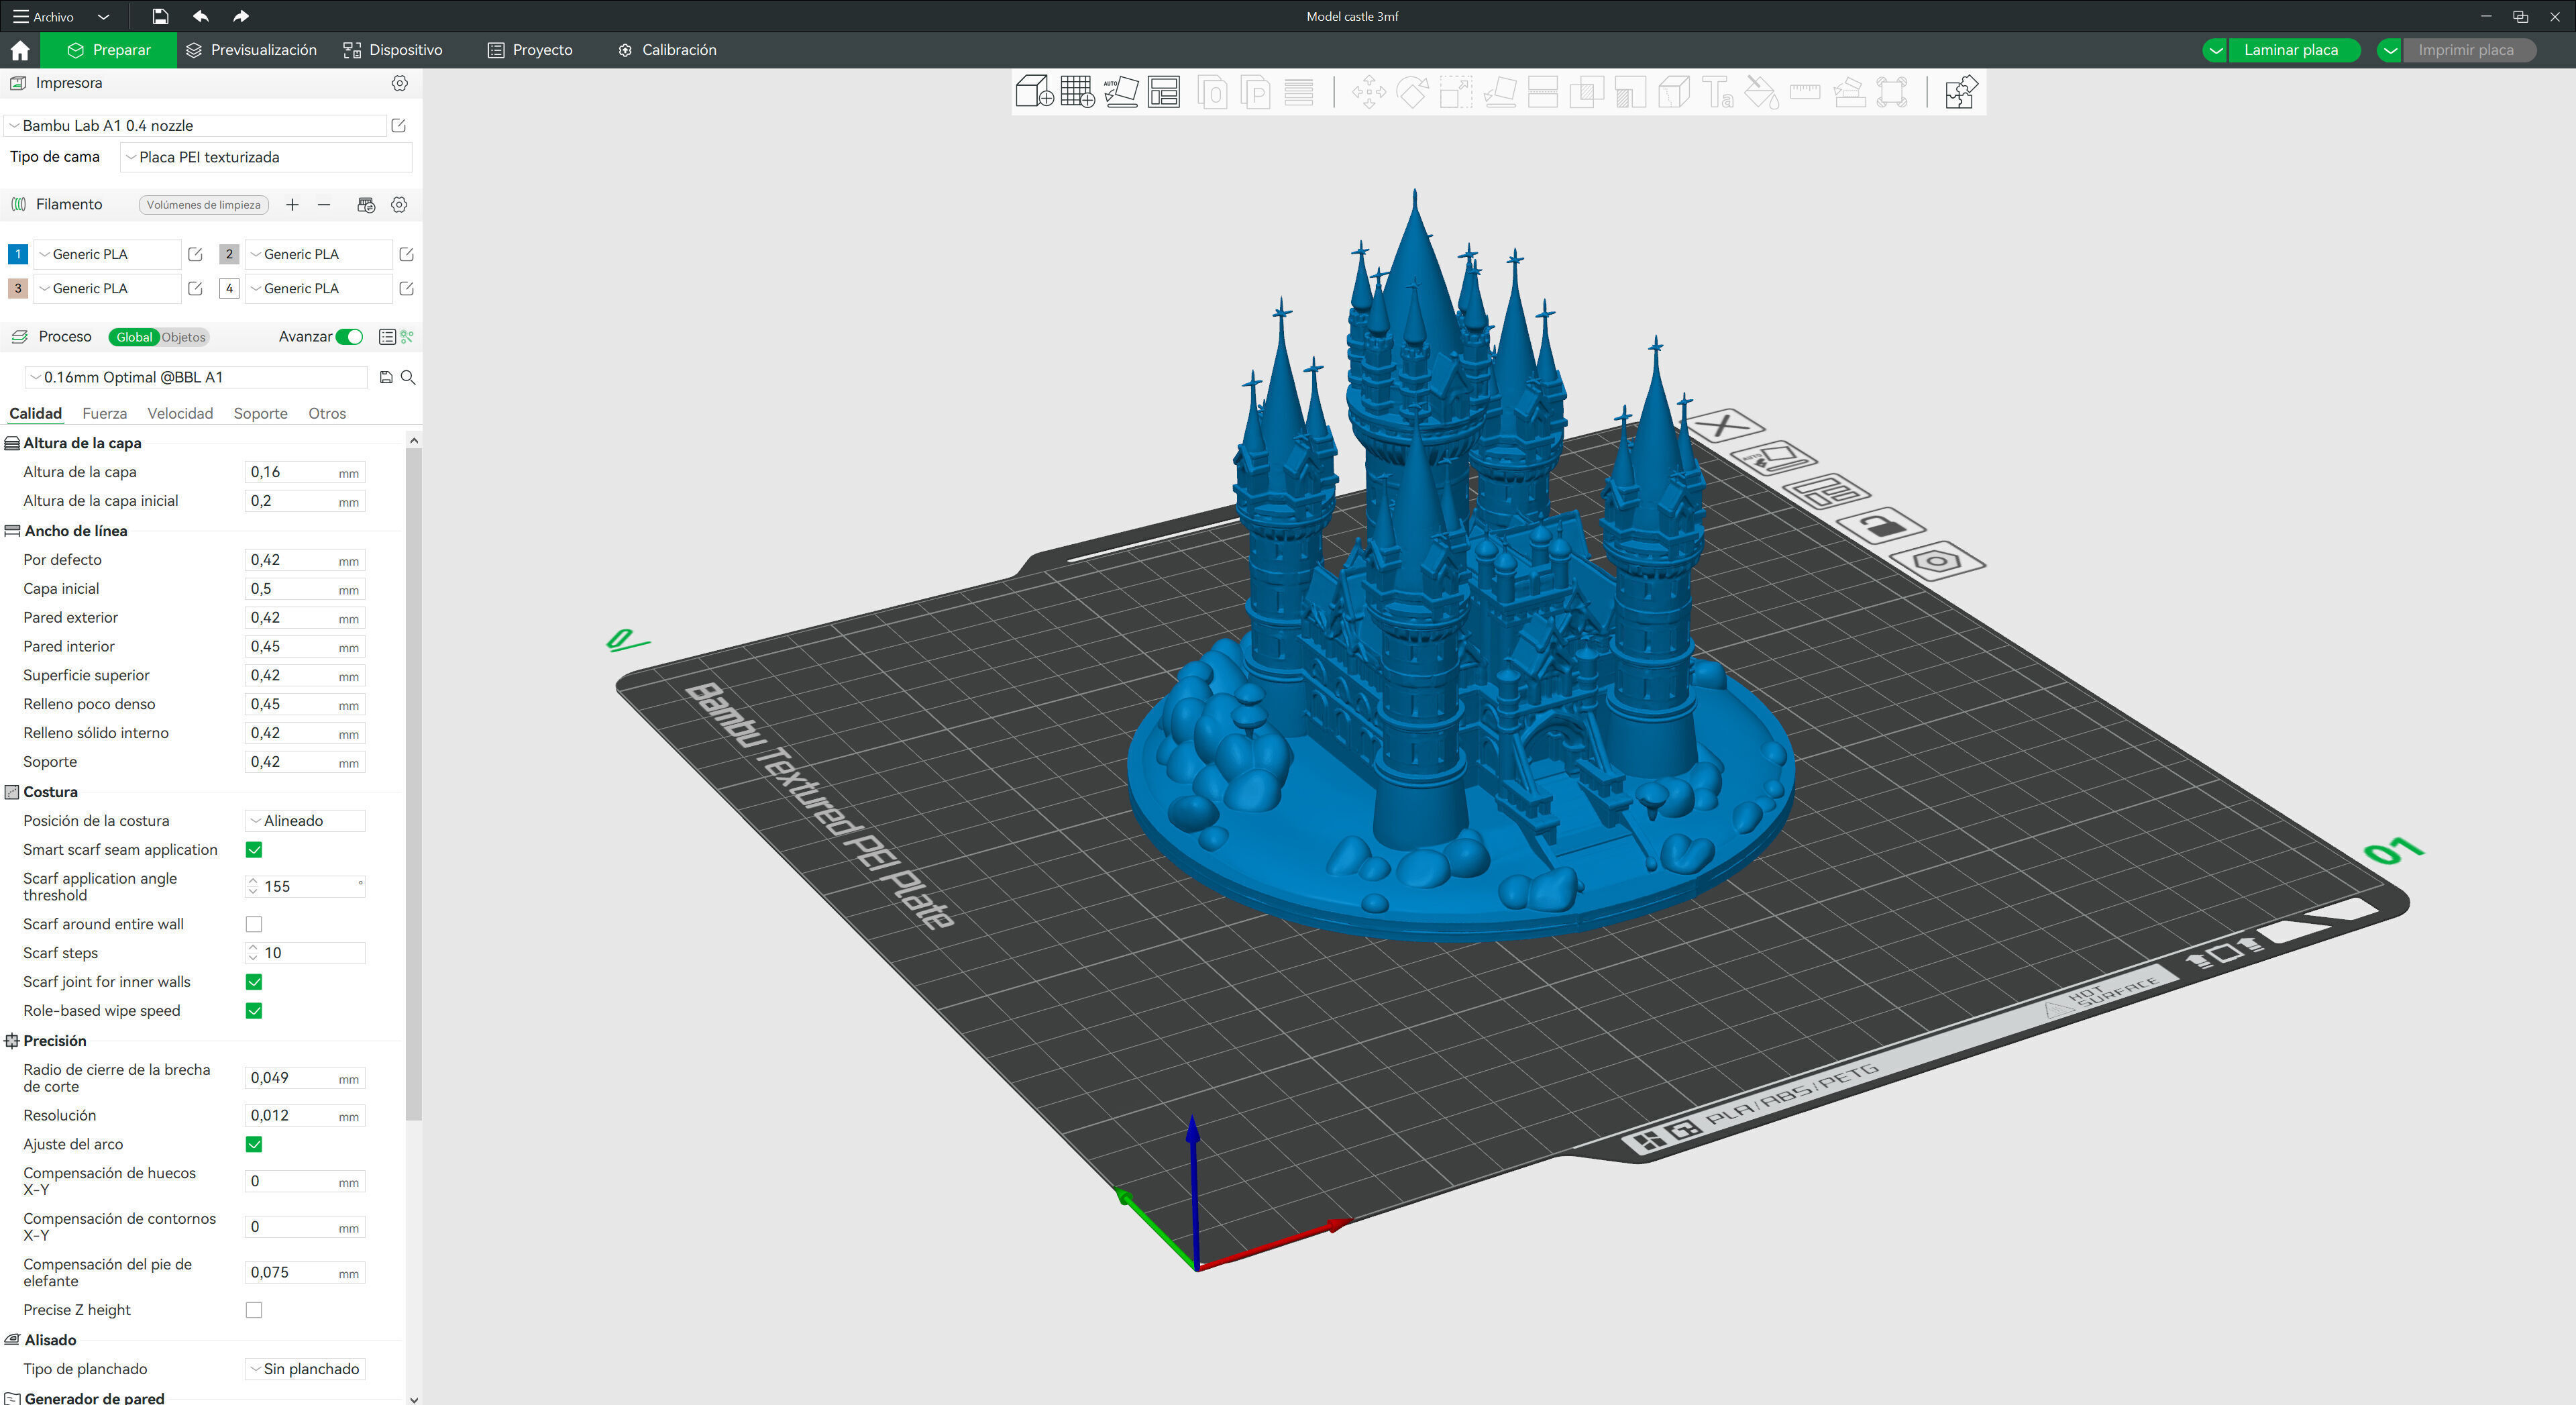This screenshot has width=2576, height=1405.
Task: Switch to Soporte settings tab
Action: 260,414
